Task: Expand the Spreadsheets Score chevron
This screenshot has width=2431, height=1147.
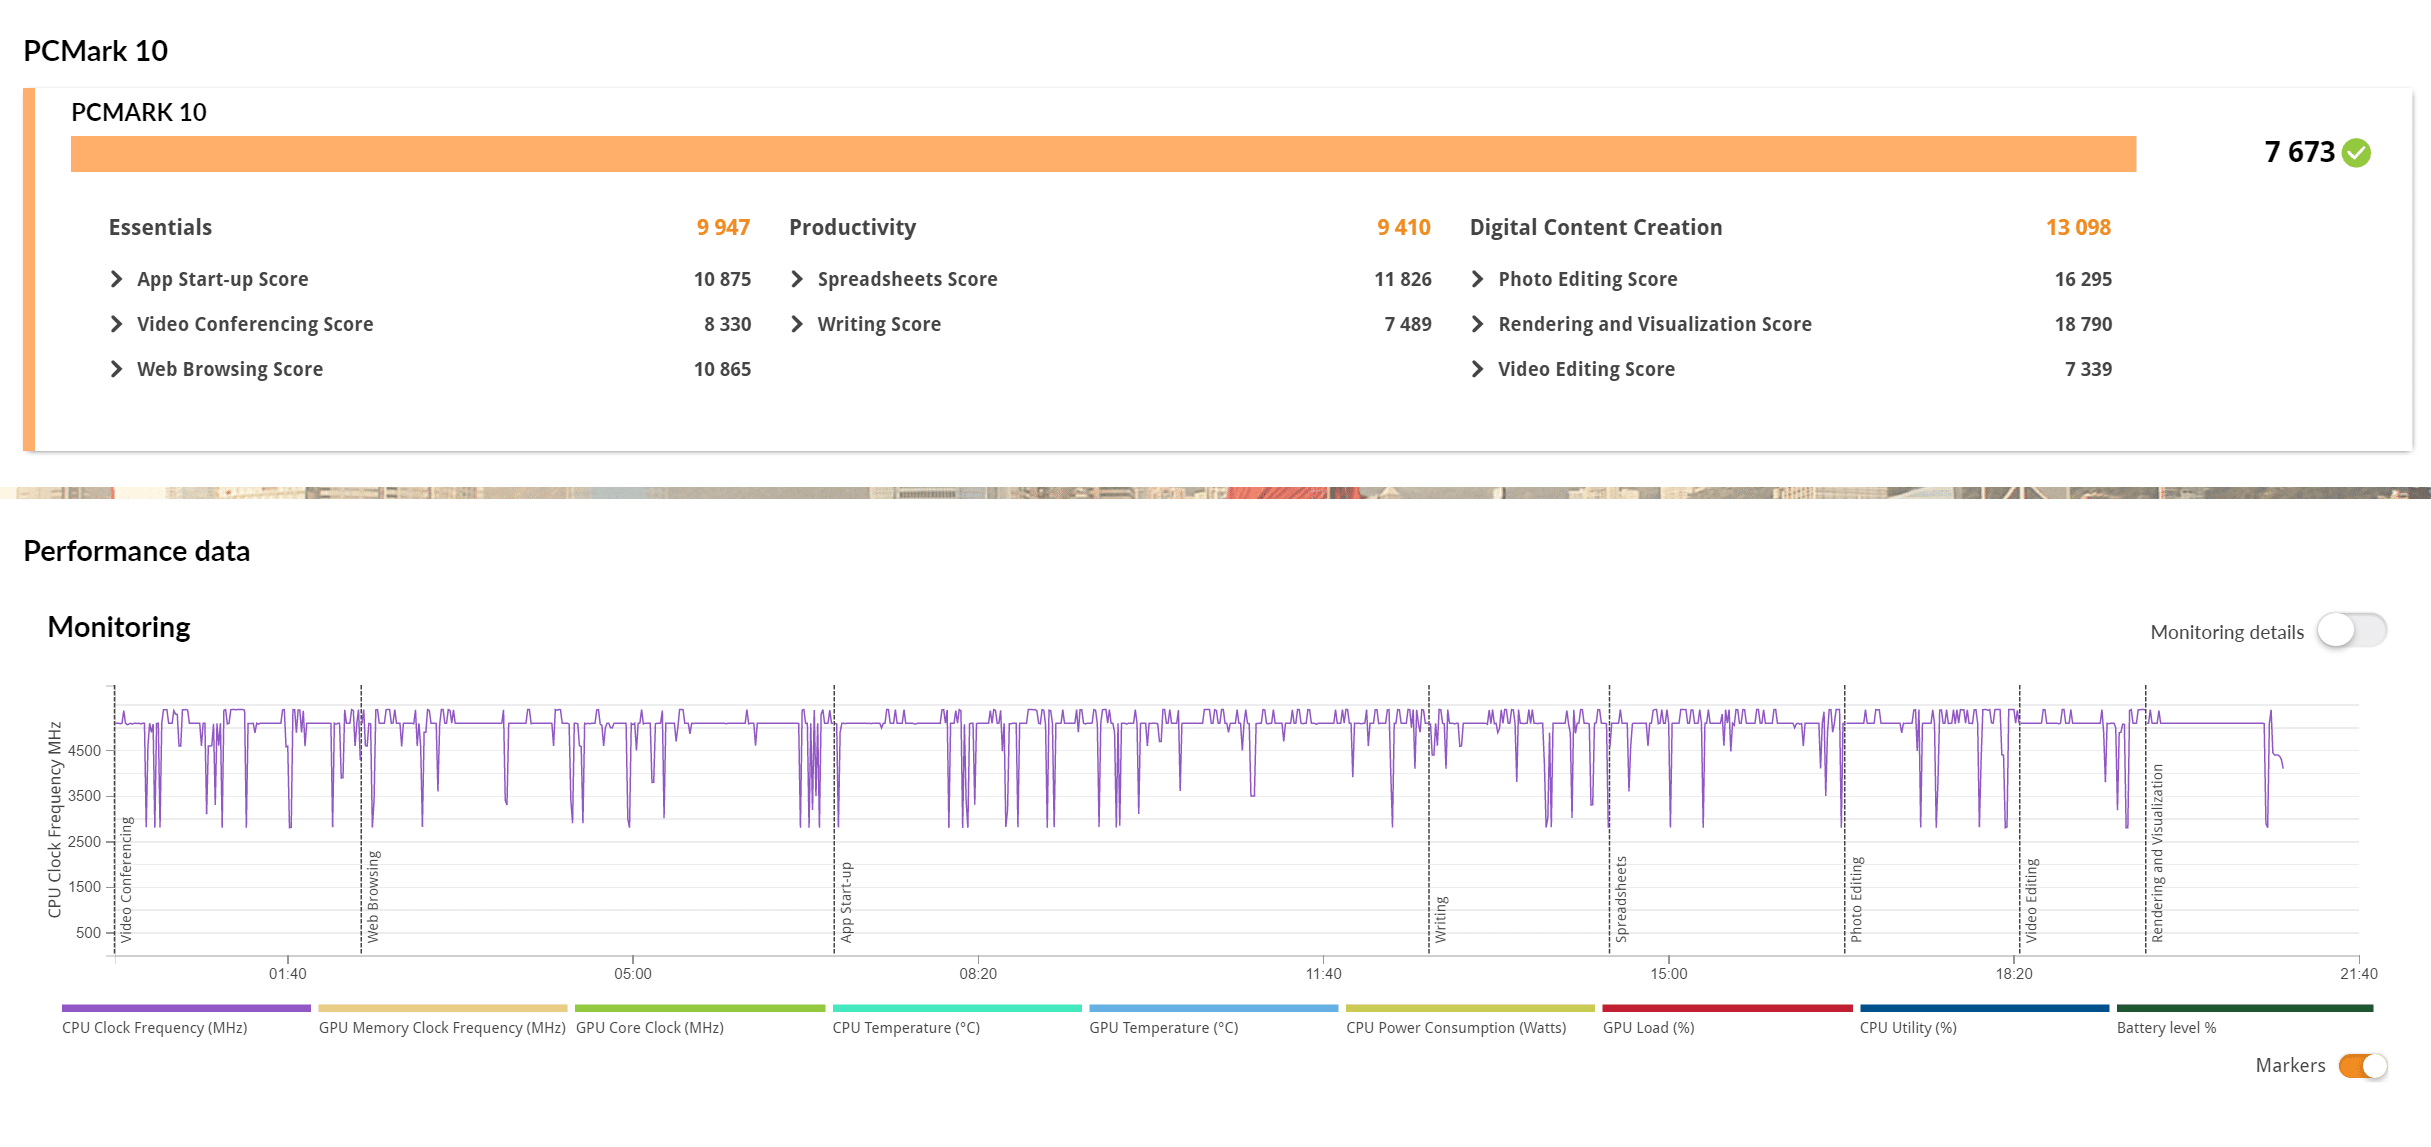Action: pyautogui.click(x=797, y=279)
